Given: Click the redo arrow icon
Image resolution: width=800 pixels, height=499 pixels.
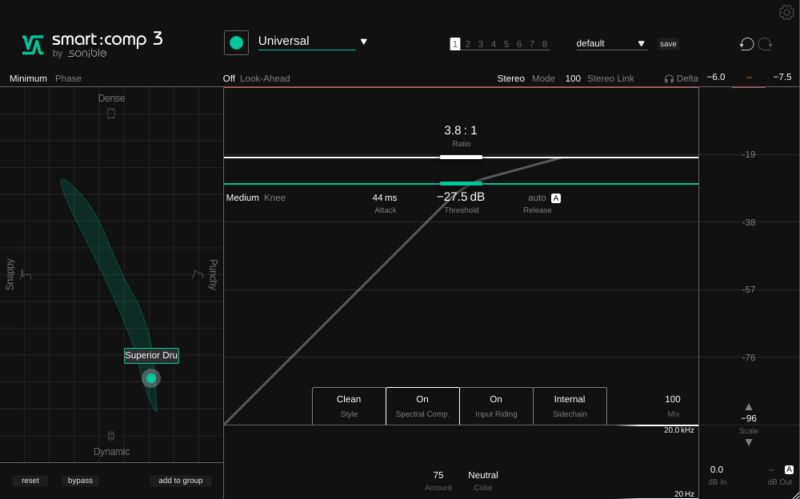Looking at the screenshot, I should click(x=766, y=44).
